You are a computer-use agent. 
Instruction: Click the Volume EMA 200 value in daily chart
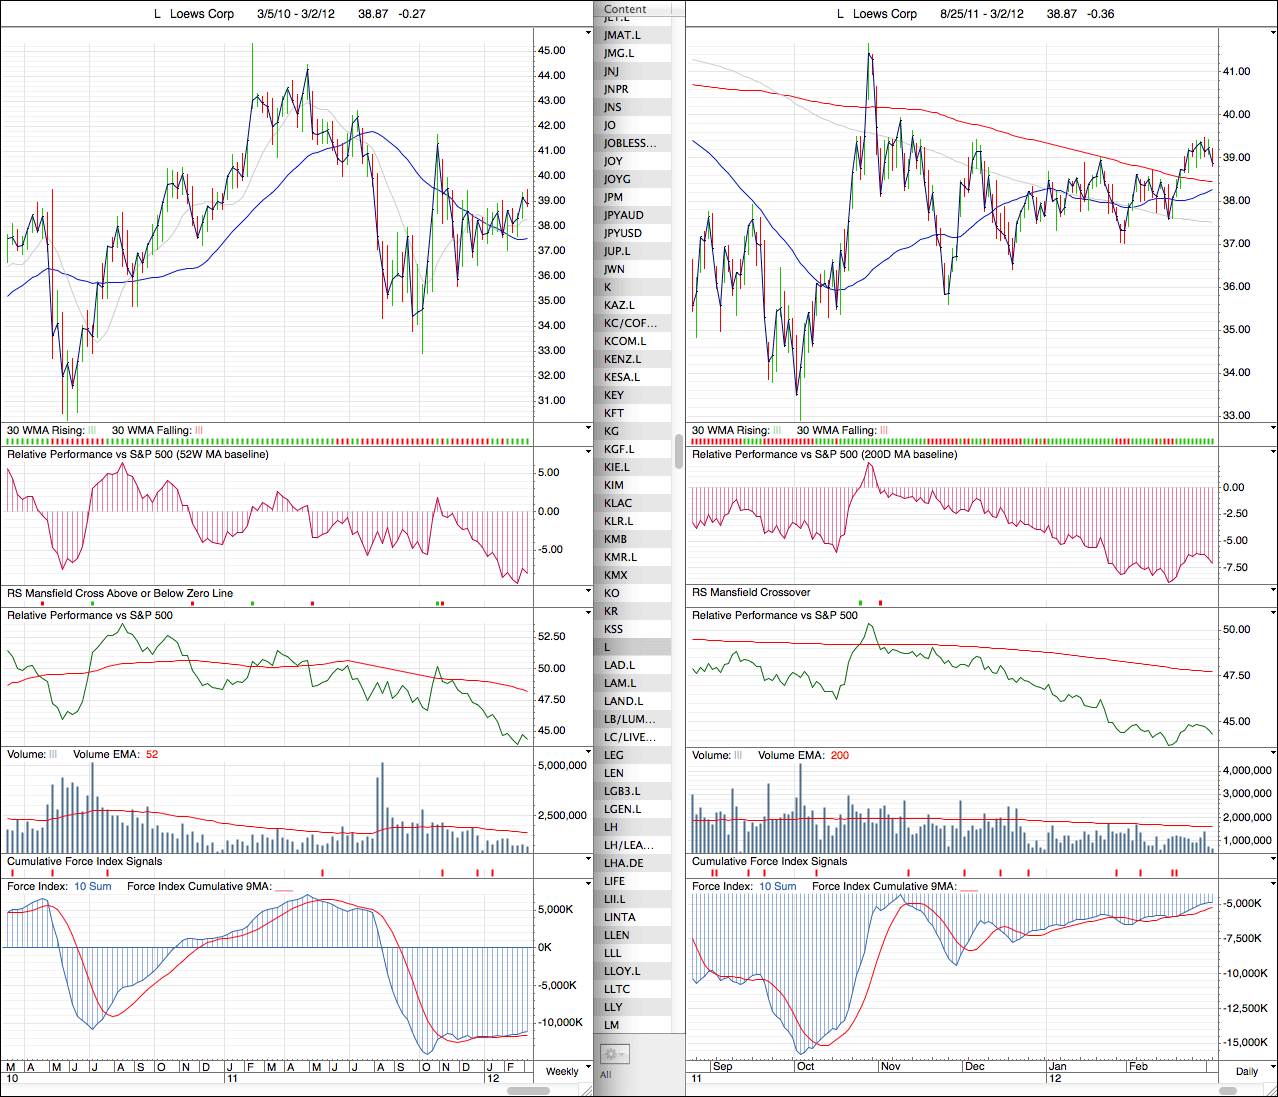click(x=839, y=755)
